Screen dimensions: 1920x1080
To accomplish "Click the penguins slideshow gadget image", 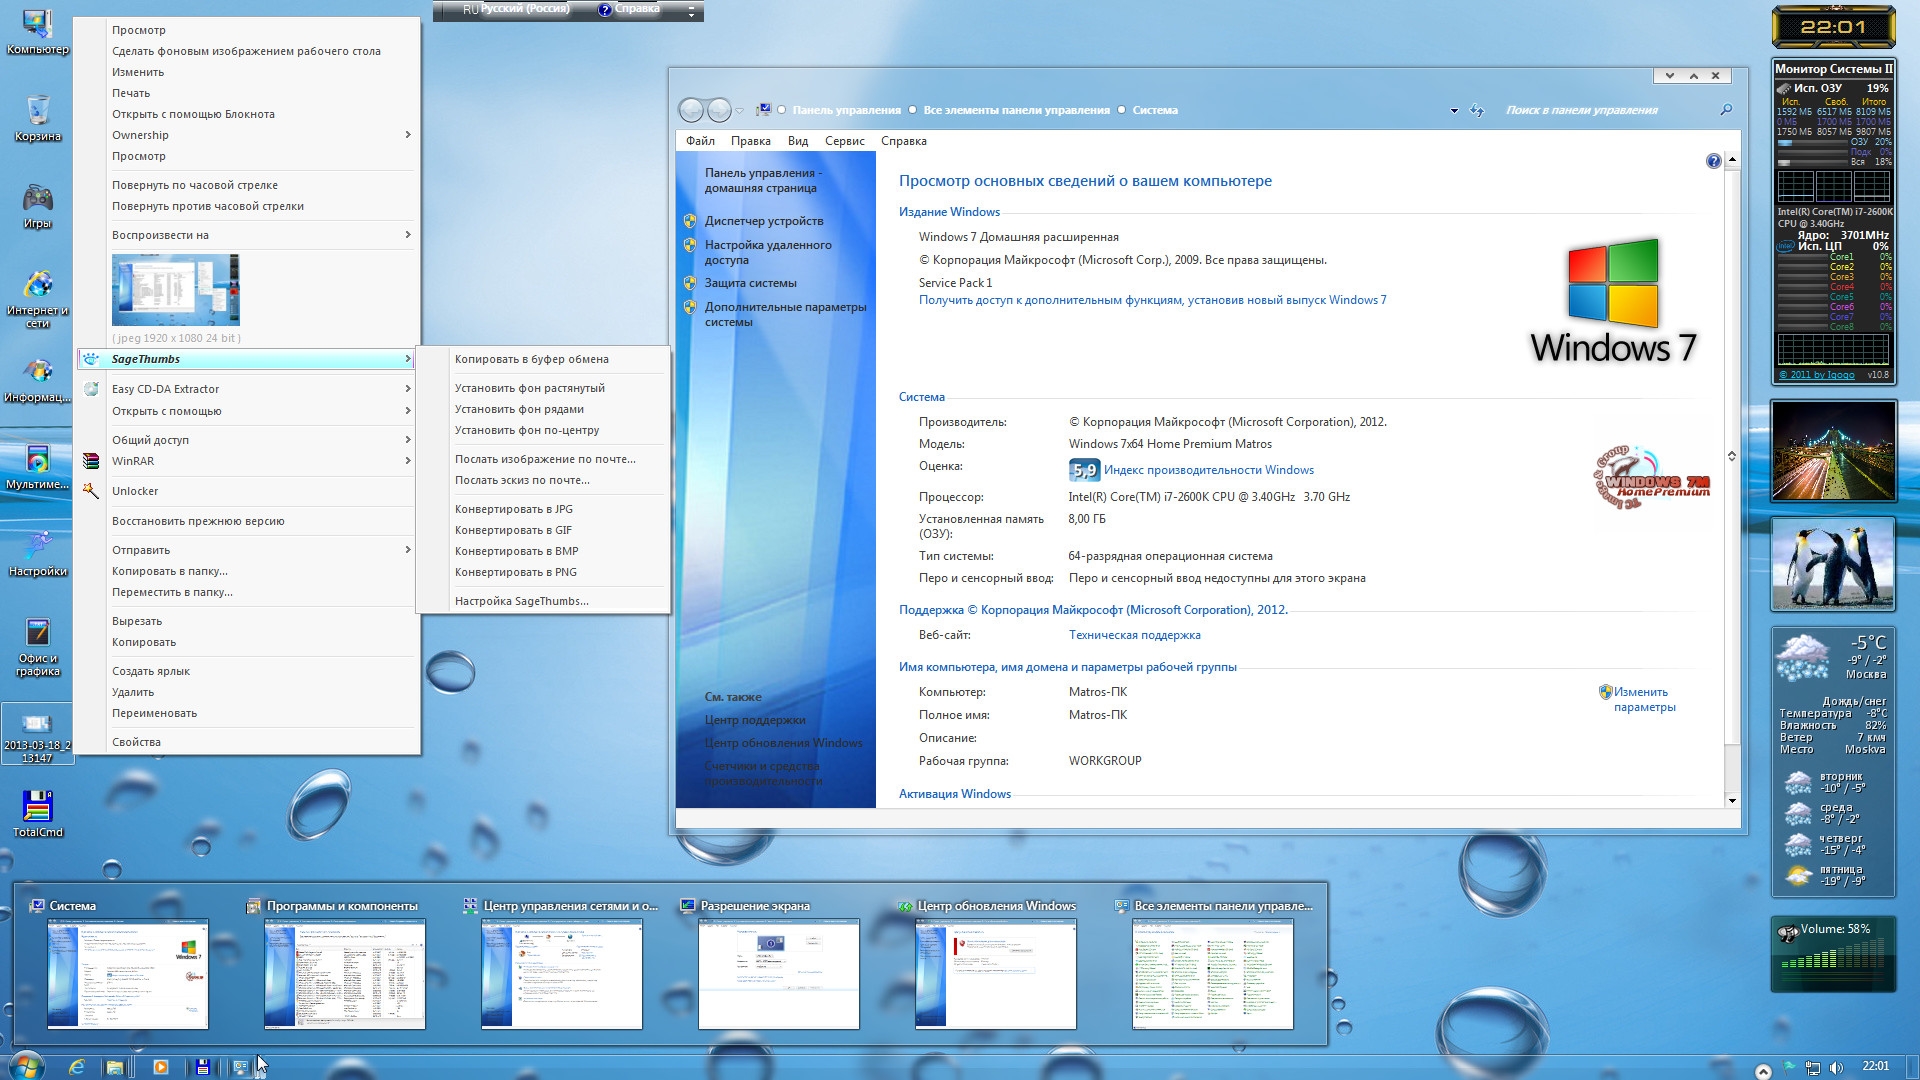I will (x=1833, y=565).
